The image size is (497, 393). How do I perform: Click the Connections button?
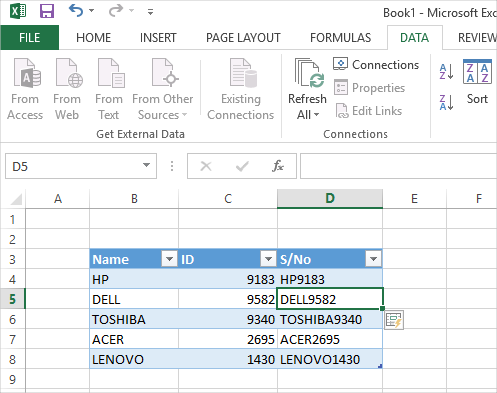376,64
